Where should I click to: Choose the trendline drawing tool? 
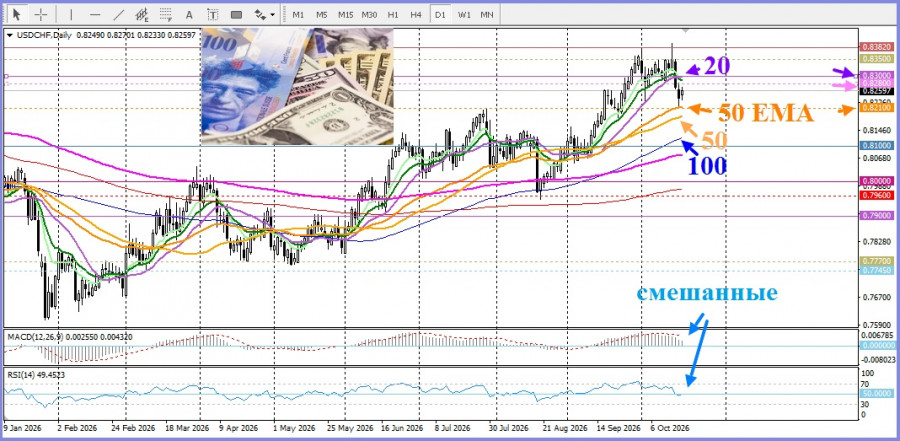(x=119, y=14)
